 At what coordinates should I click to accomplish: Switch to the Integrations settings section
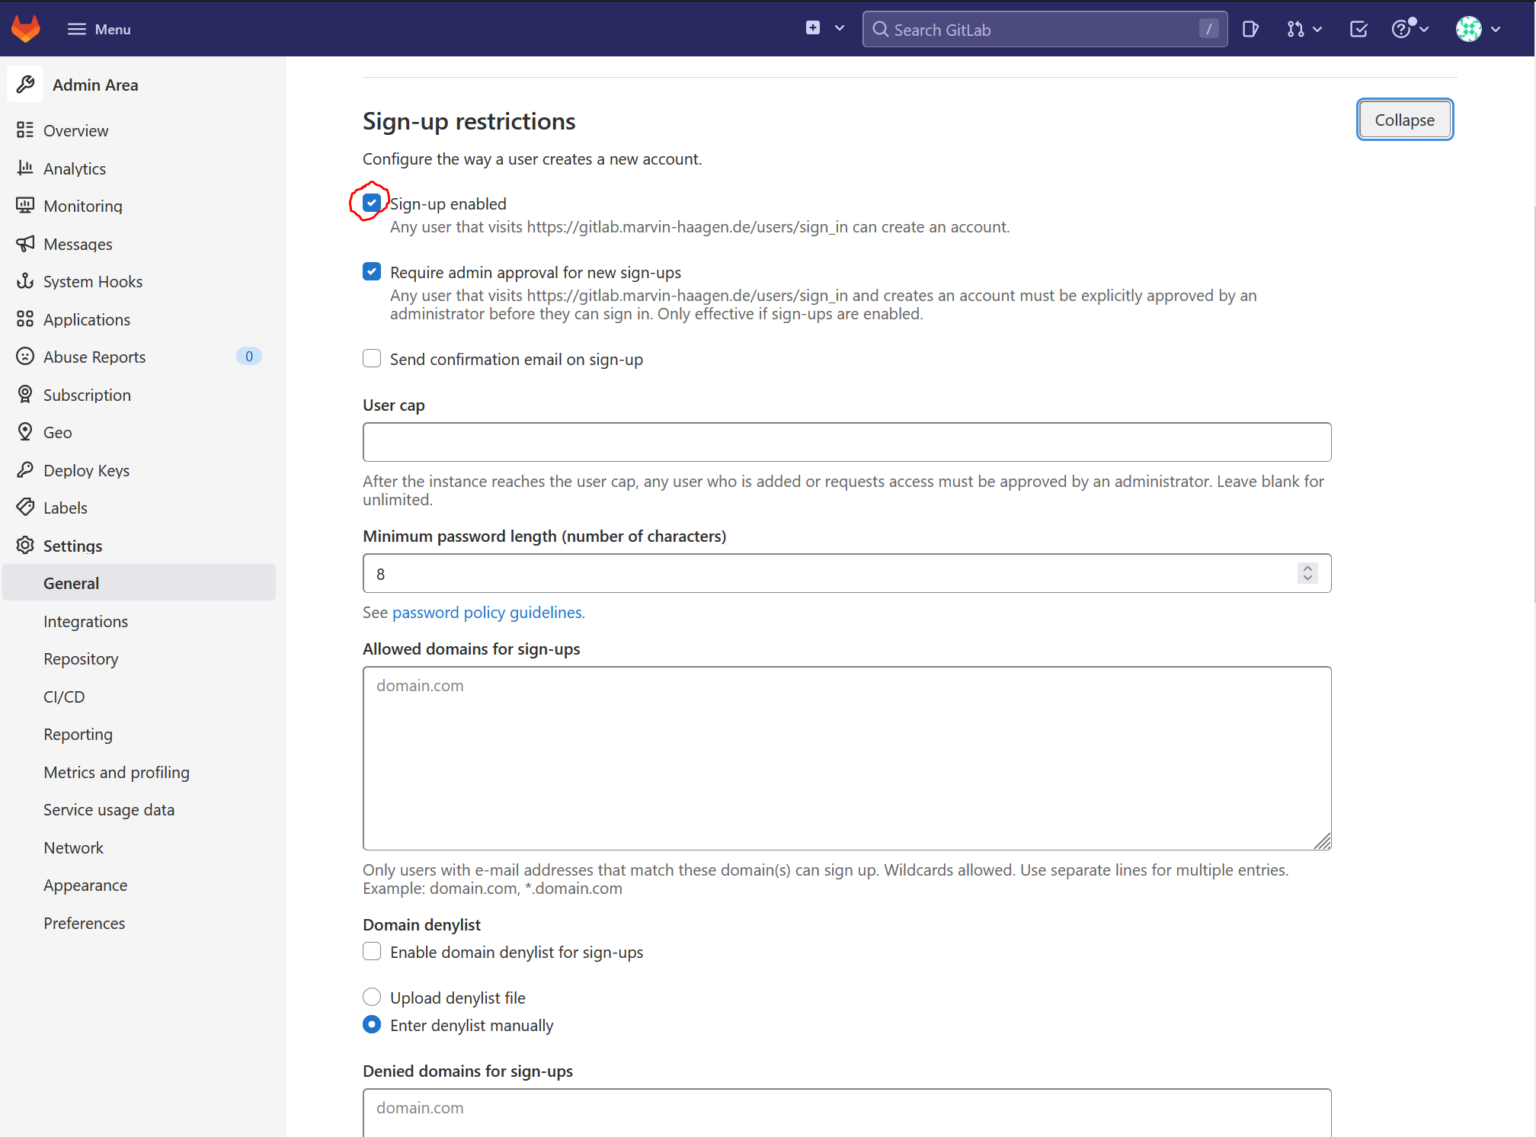86,621
